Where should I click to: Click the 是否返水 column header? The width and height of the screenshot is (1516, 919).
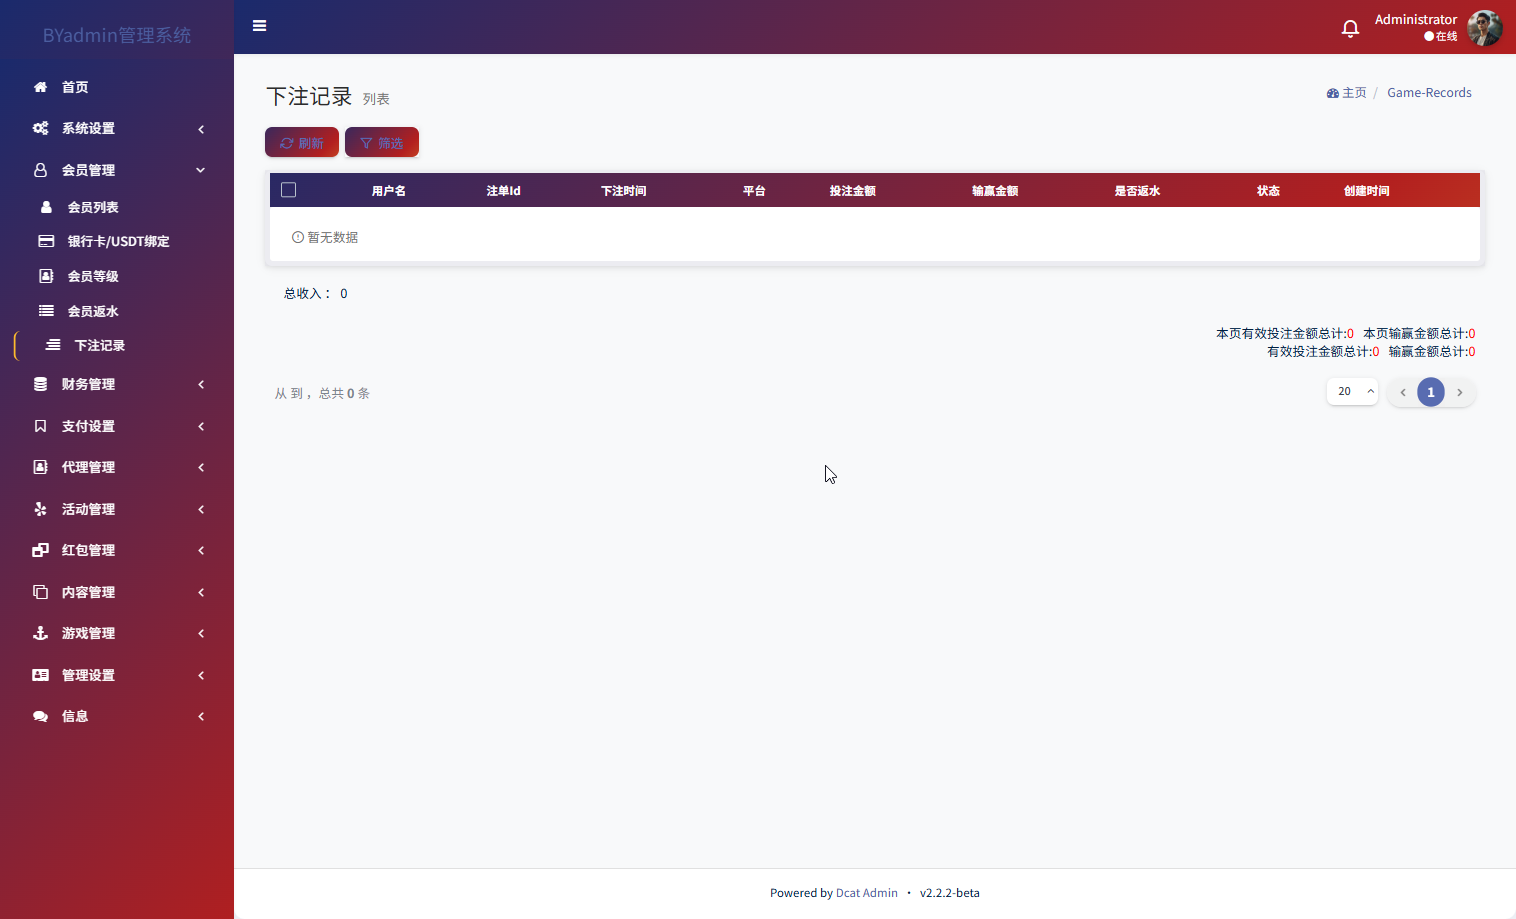click(1138, 190)
